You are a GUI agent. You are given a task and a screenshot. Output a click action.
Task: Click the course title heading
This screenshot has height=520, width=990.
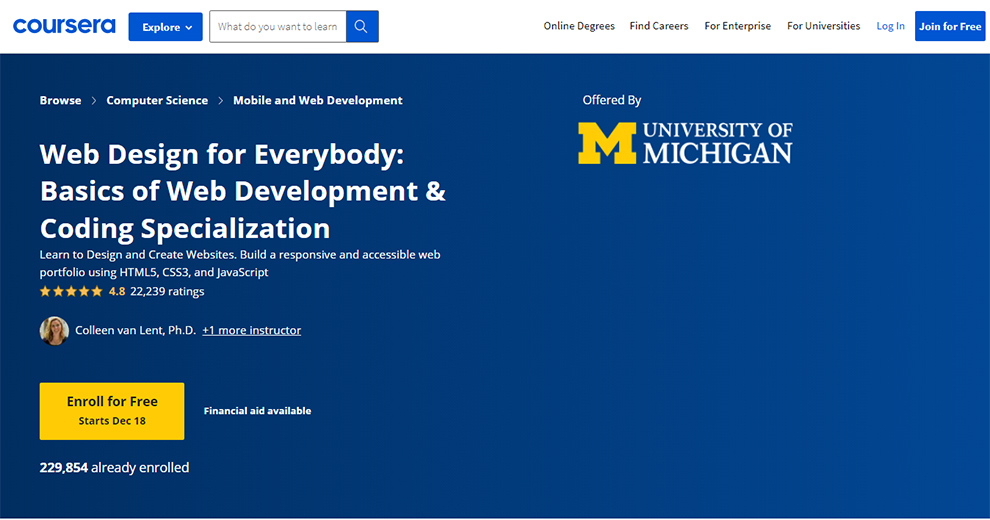click(x=242, y=191)
